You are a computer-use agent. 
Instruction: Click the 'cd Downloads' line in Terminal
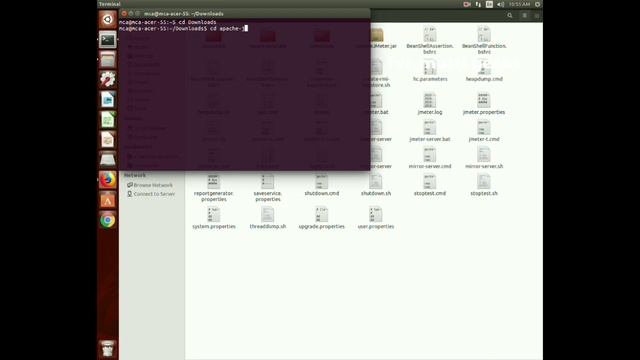pyautogui.click(x=168, y=22)
